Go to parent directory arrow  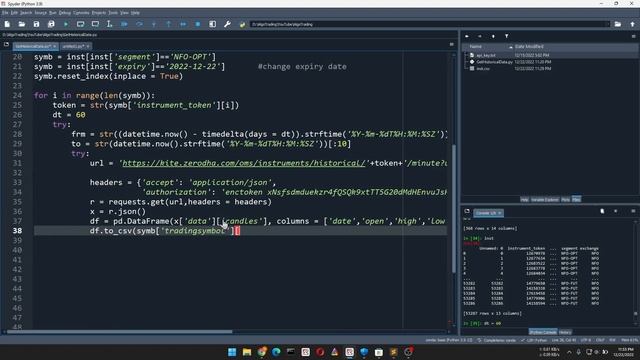click(x=632, y=24)
